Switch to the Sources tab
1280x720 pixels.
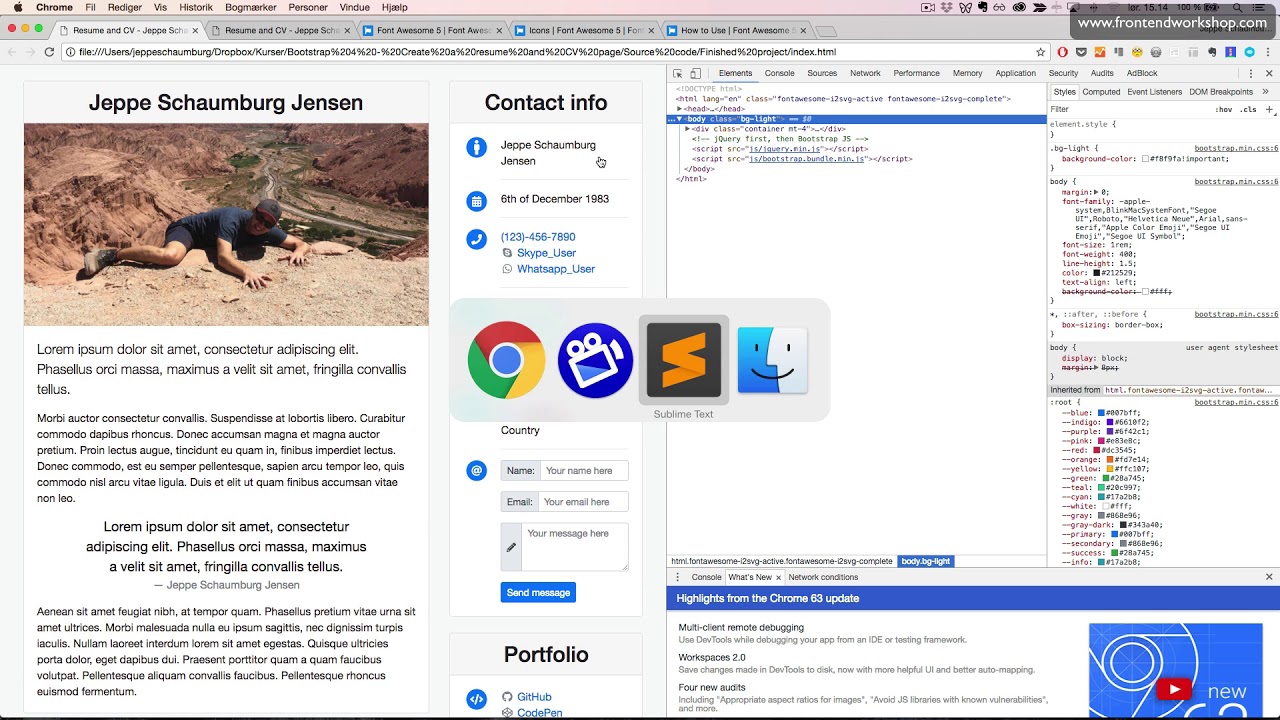click(822, 73)
